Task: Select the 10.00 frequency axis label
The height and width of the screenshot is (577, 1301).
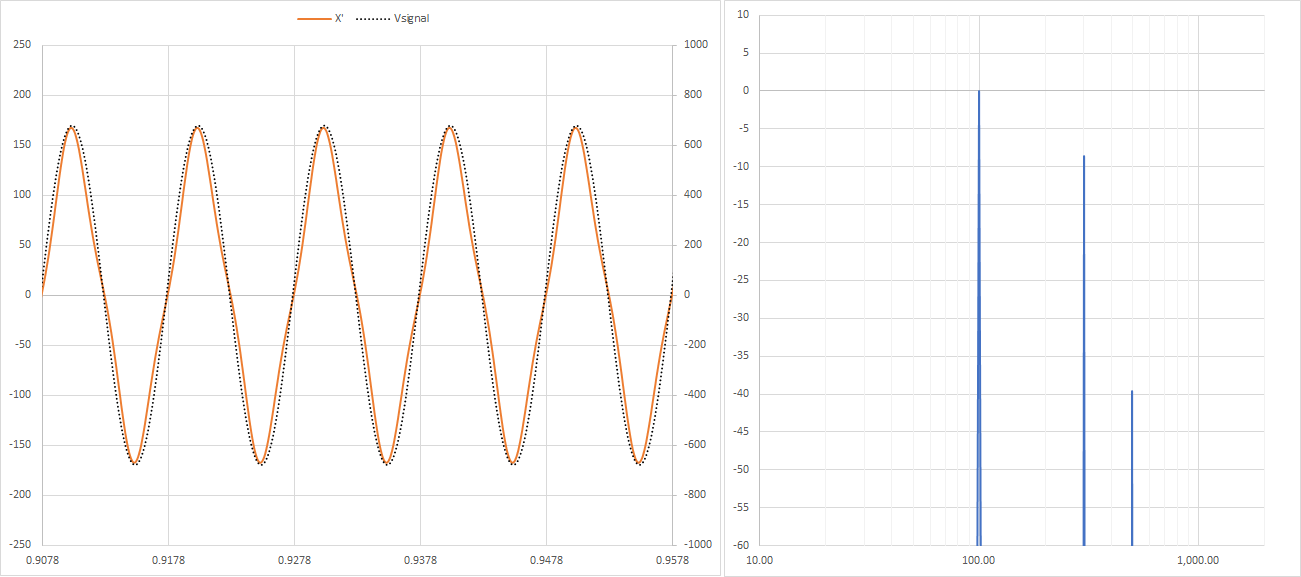Action: click(760, 561)
